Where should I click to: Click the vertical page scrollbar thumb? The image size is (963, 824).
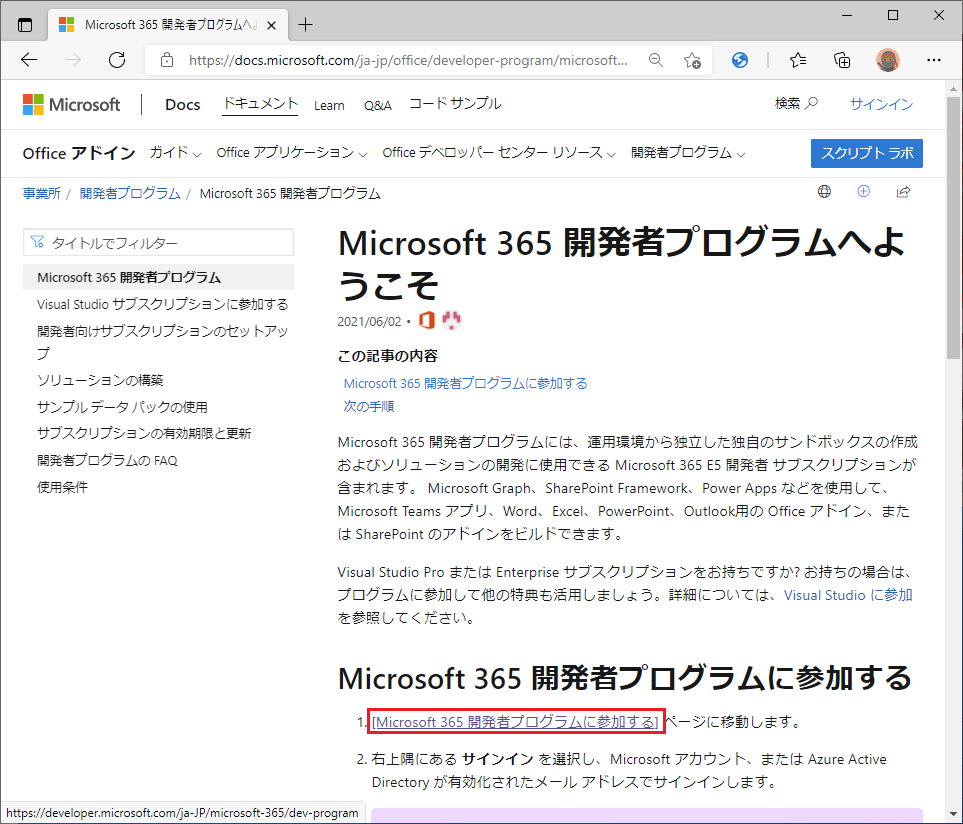click(953, 227)
